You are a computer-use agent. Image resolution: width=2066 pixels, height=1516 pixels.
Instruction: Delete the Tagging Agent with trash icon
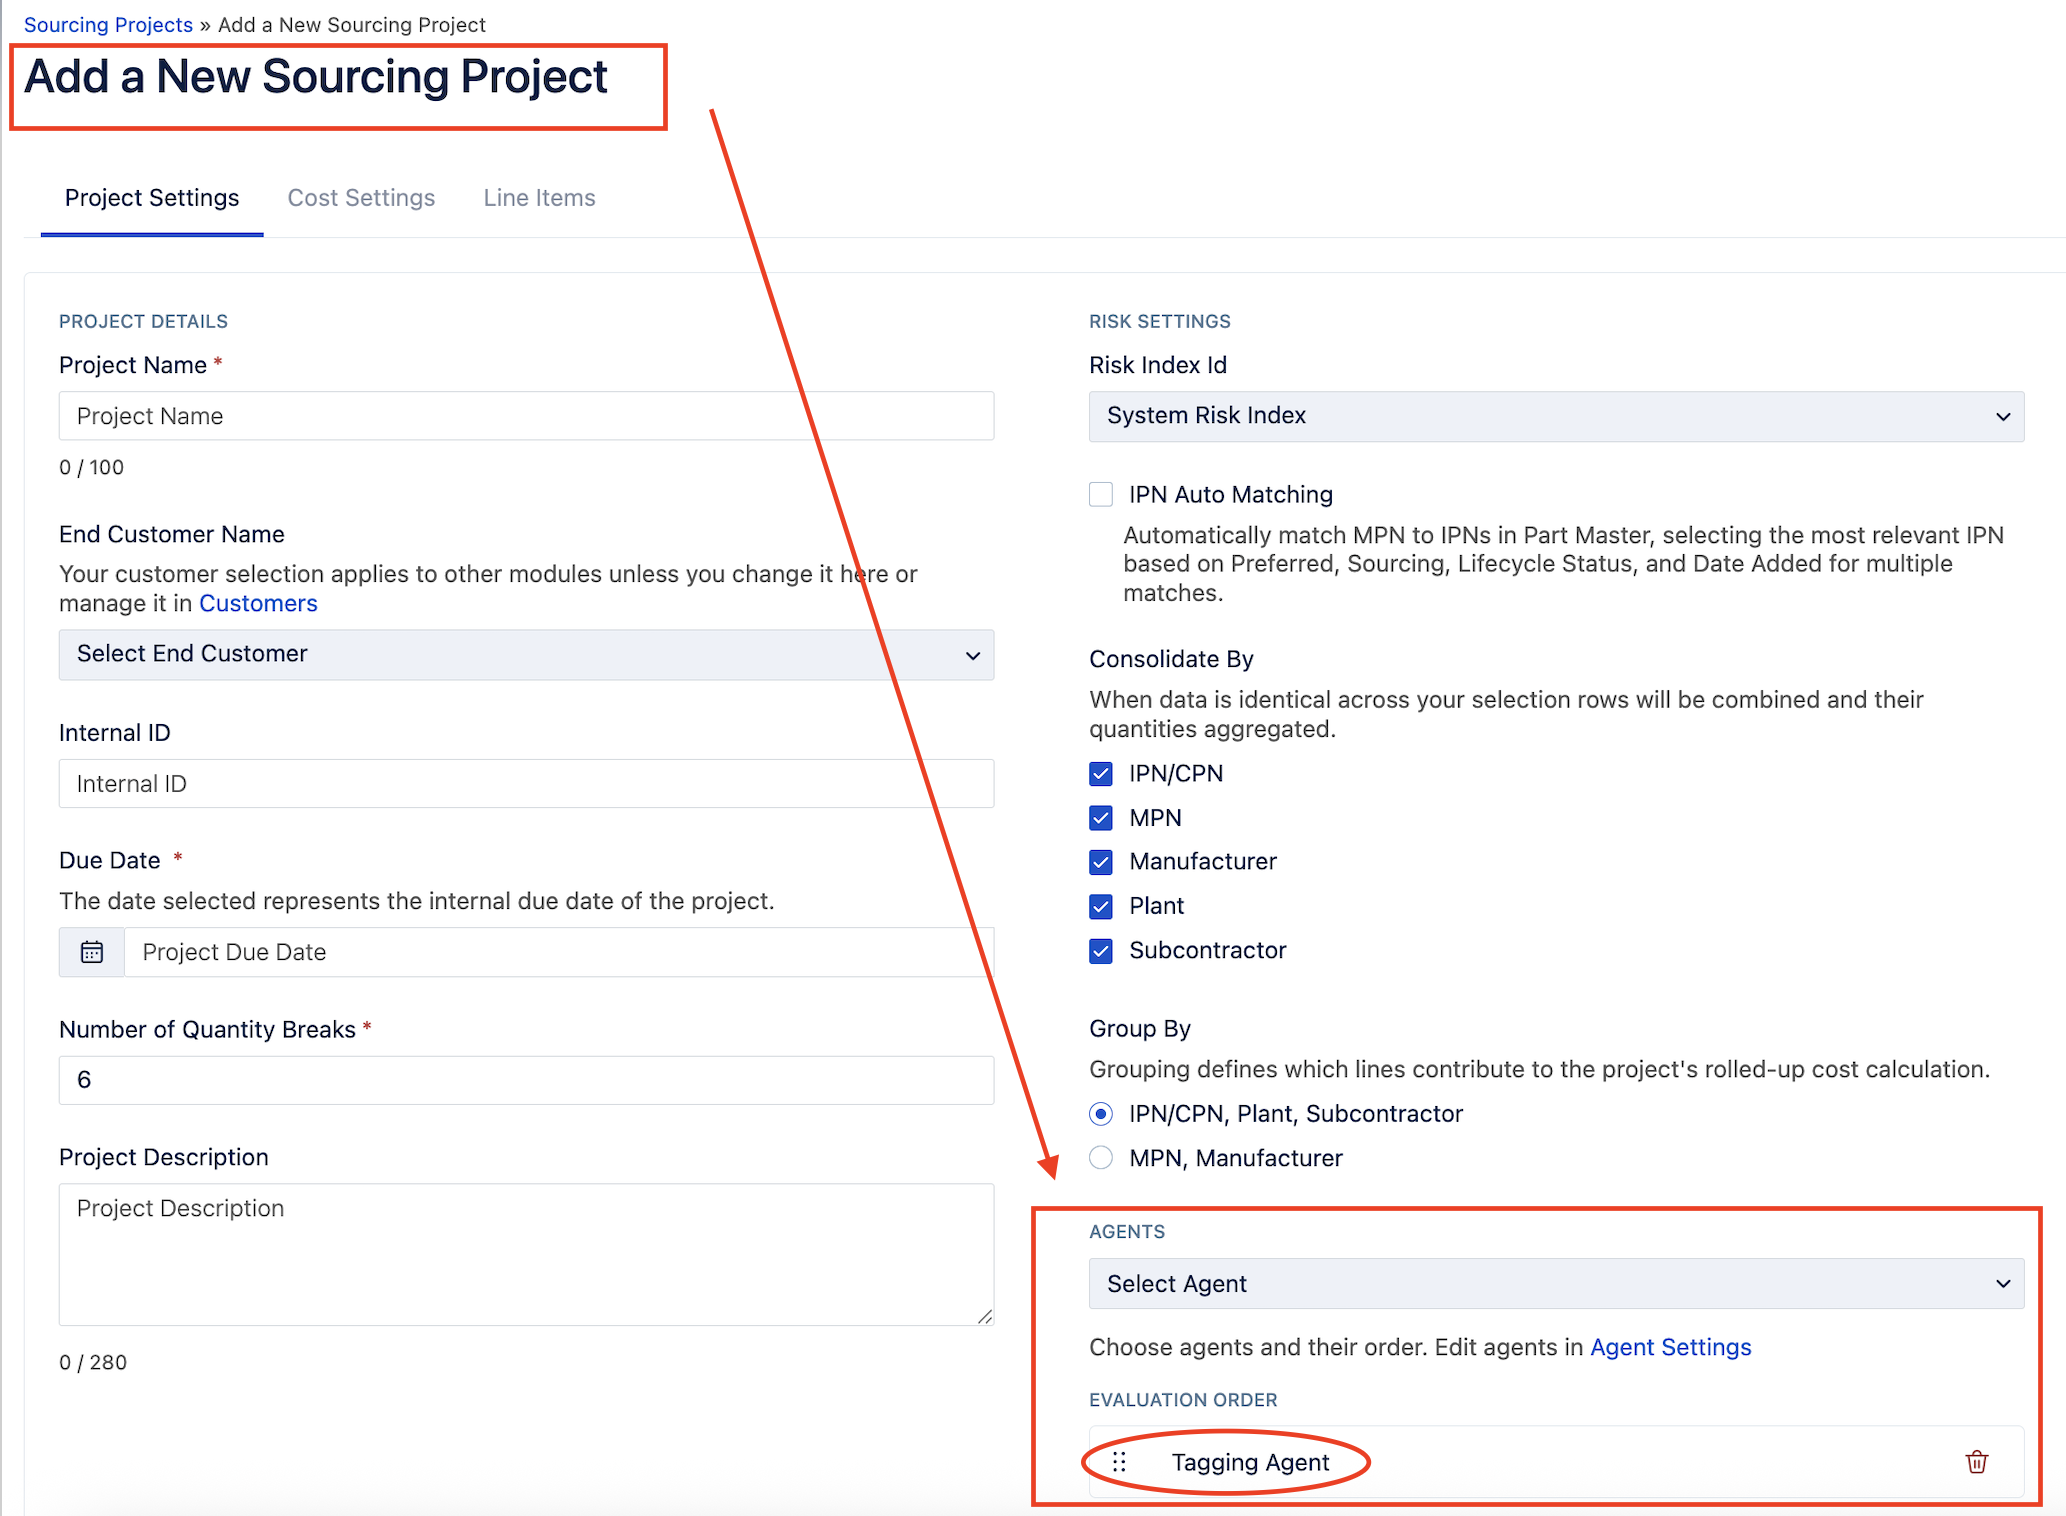point(1976,1462)
